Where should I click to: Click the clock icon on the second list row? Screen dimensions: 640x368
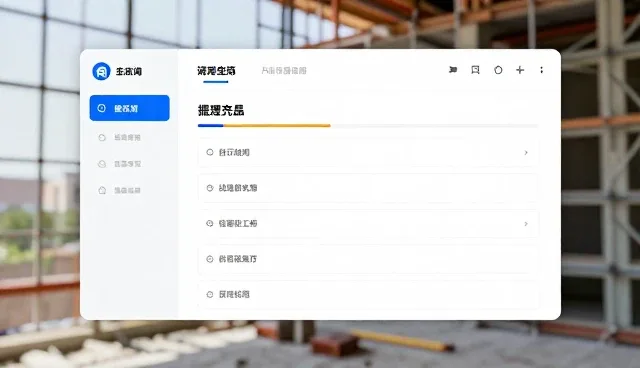coord(210,188)
